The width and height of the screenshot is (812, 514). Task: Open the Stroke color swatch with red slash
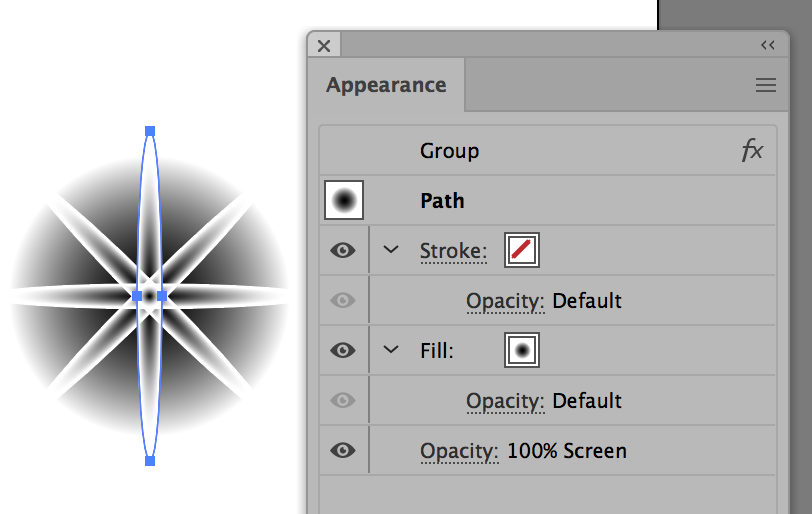pyautogui.click(x=522, y=250)
